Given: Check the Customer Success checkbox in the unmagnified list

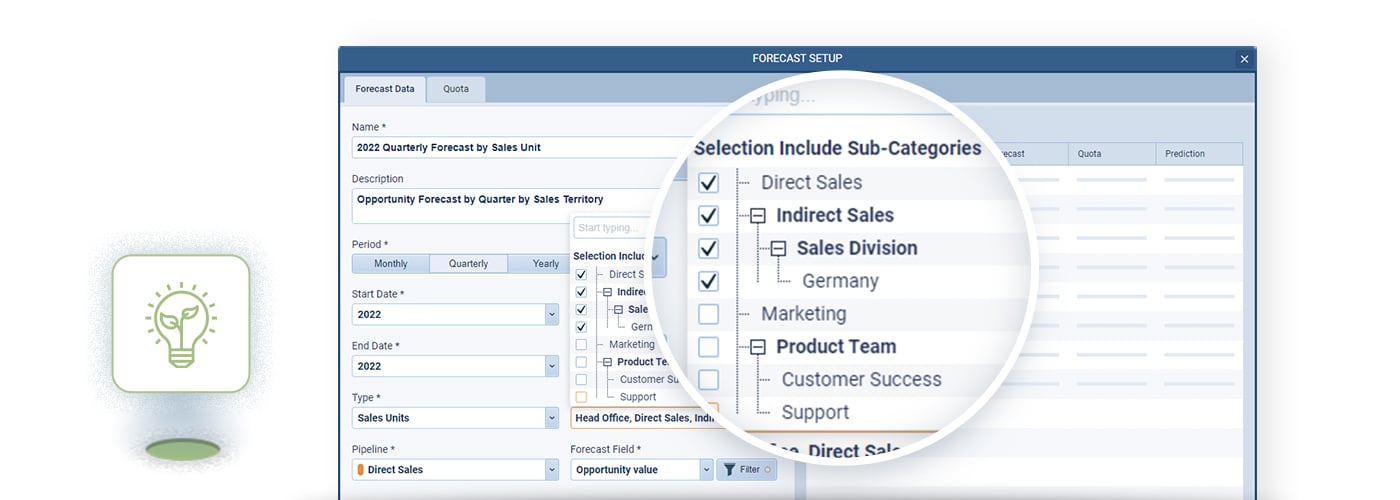Looking at the screenshot, I should (581, 379).
